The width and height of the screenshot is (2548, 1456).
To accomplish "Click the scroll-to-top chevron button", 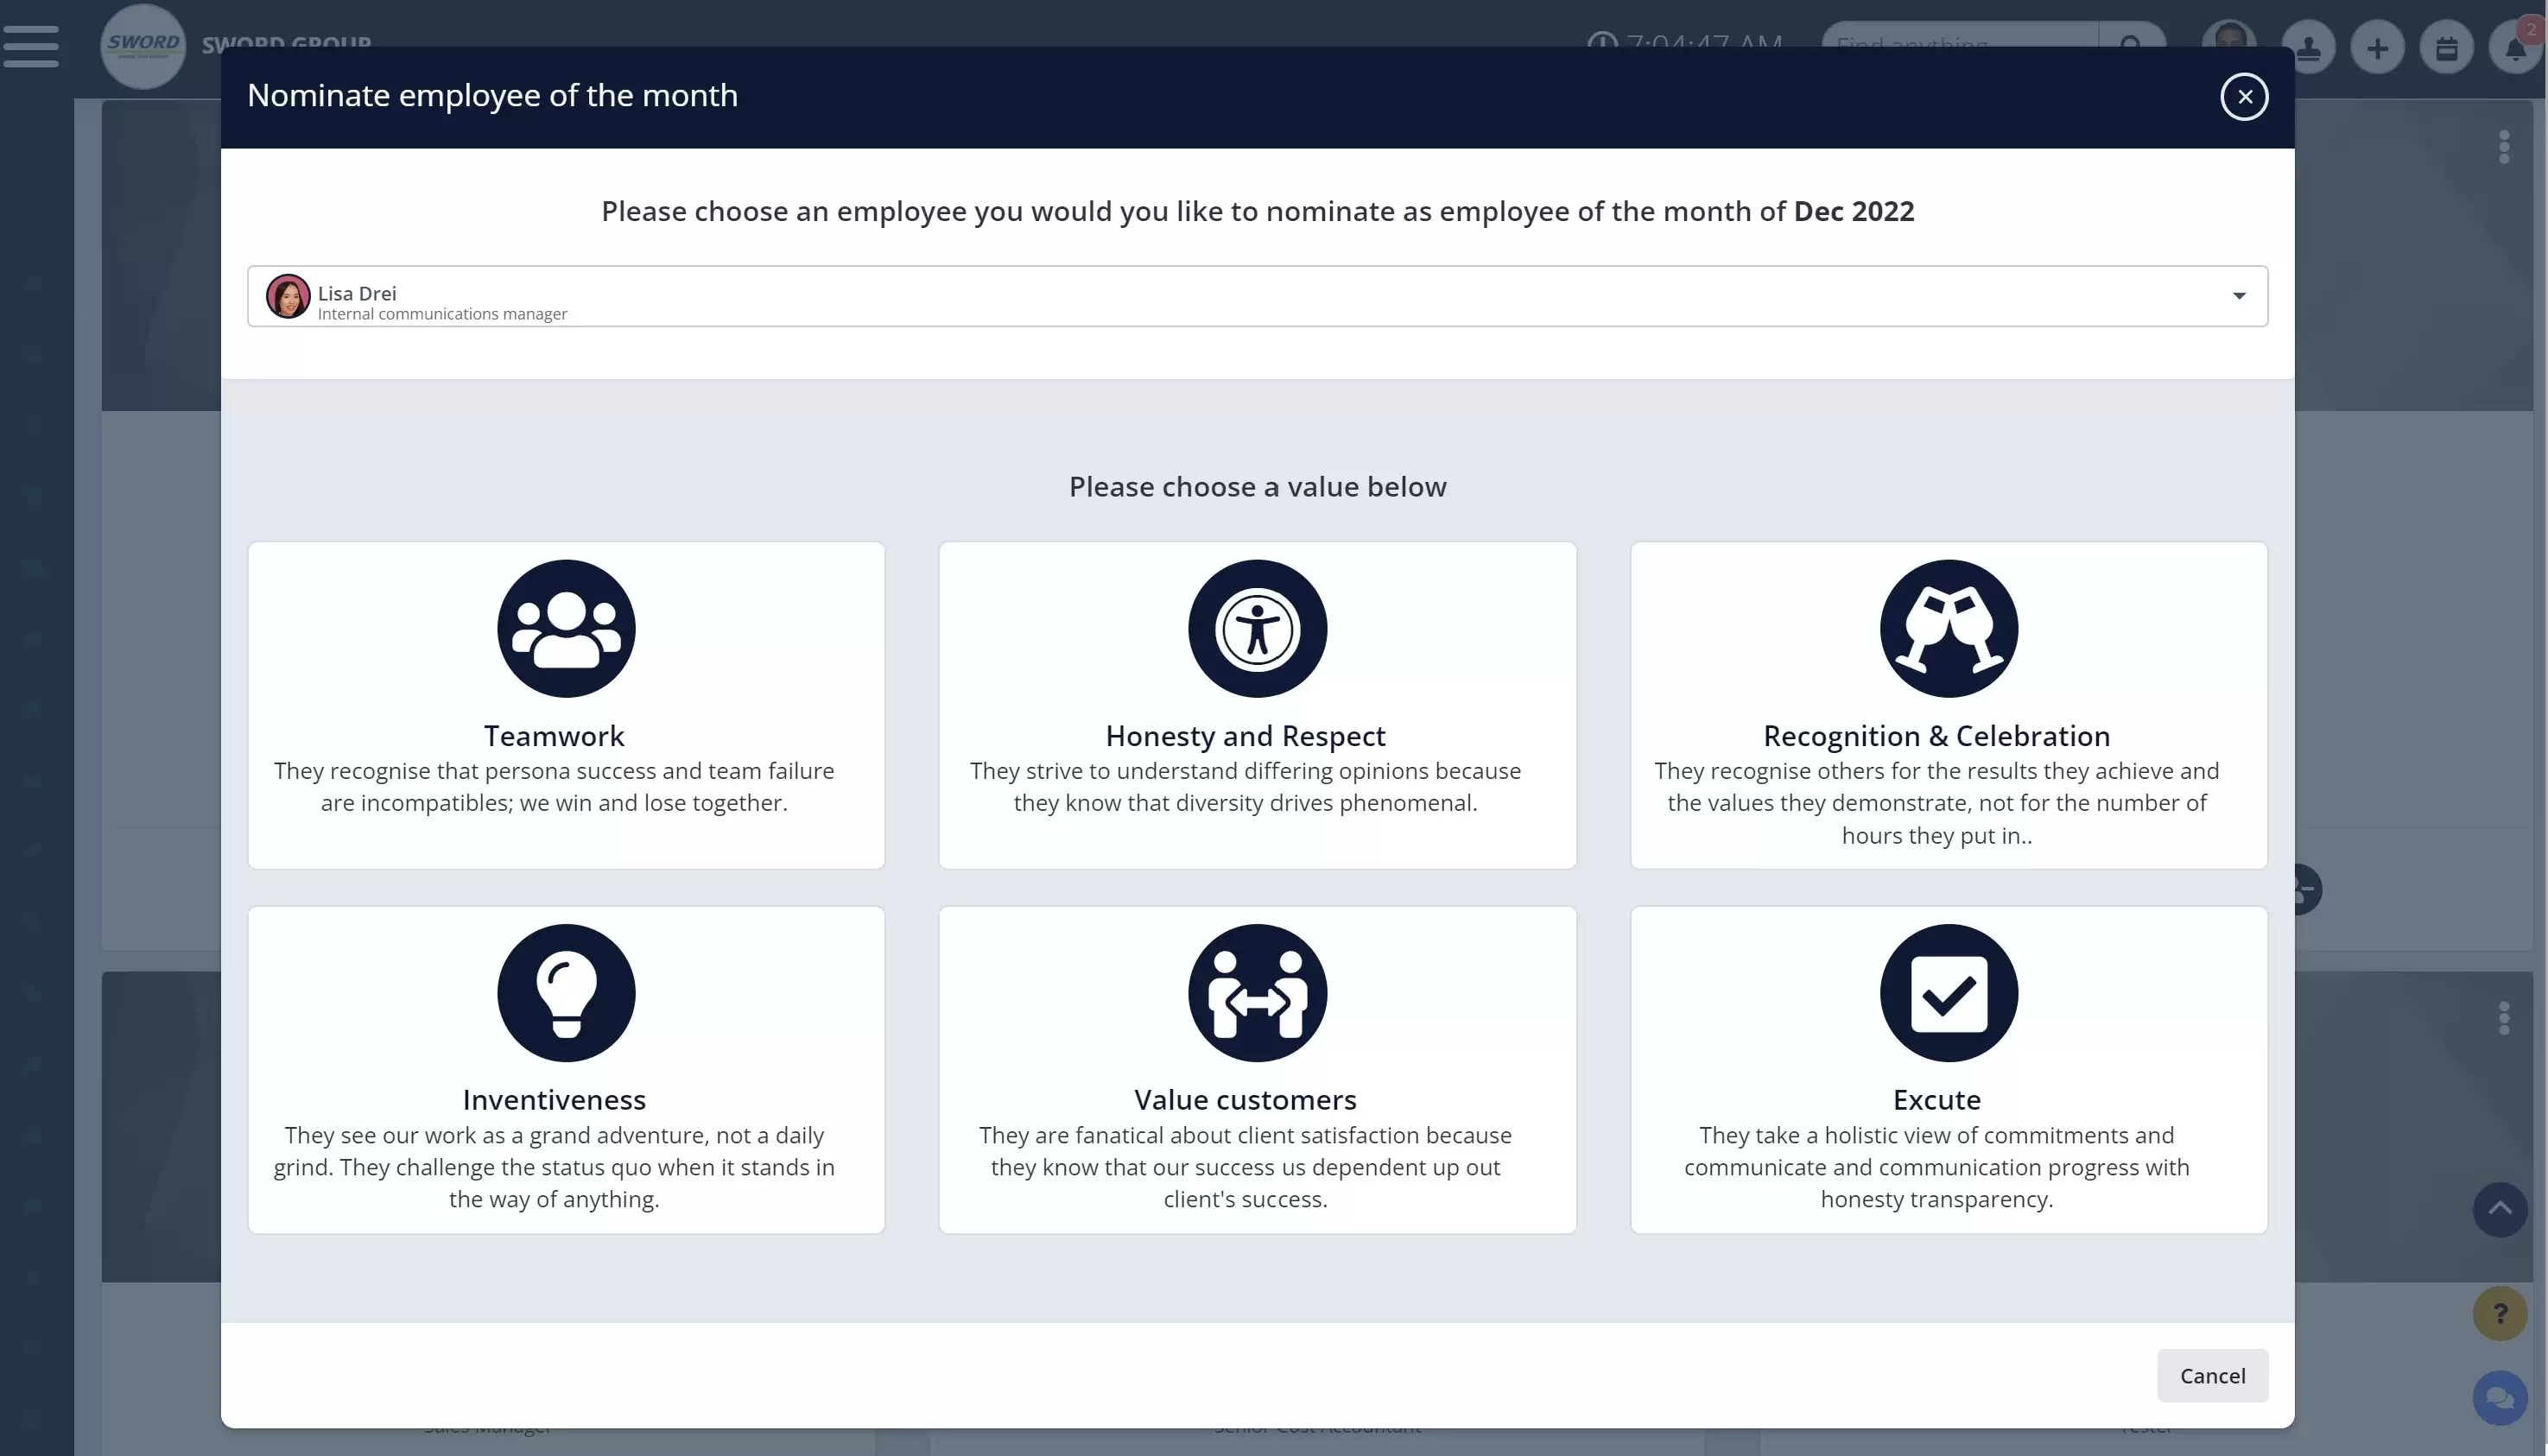I will point(2500,1209).
